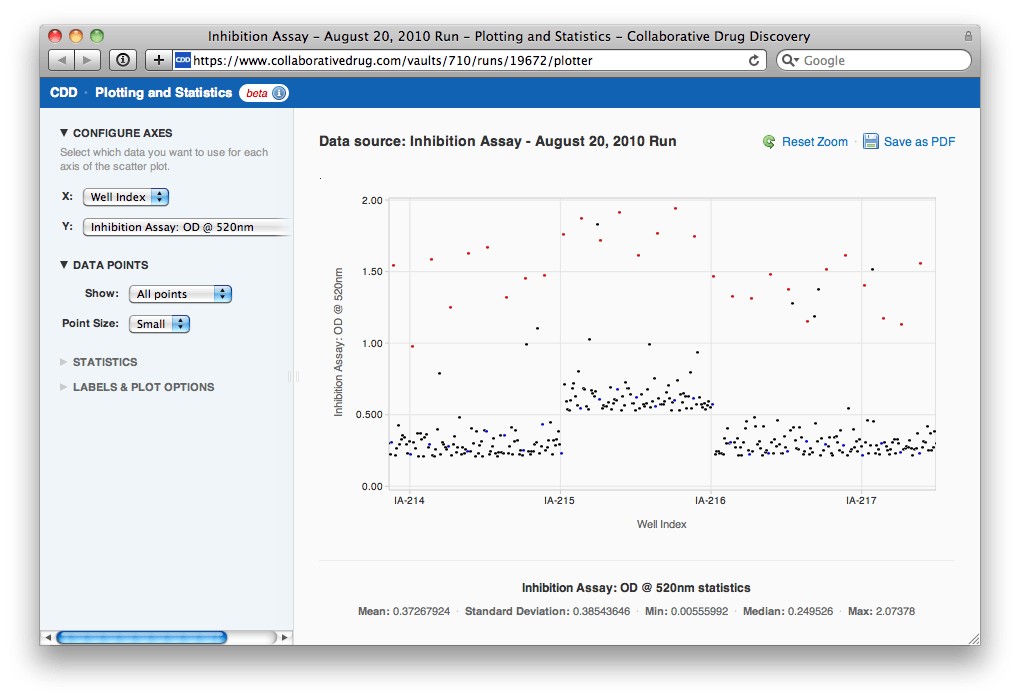Click the Median: 0.249526 statistic
The width and height of the screenshot is (1020, 700).
[x=788, y=612]
